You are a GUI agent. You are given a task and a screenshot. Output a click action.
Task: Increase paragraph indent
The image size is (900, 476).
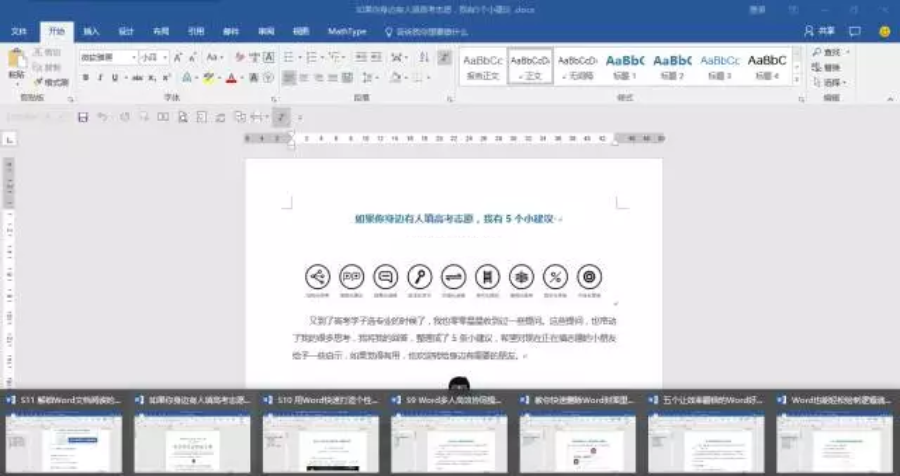[x=376, y=57]
